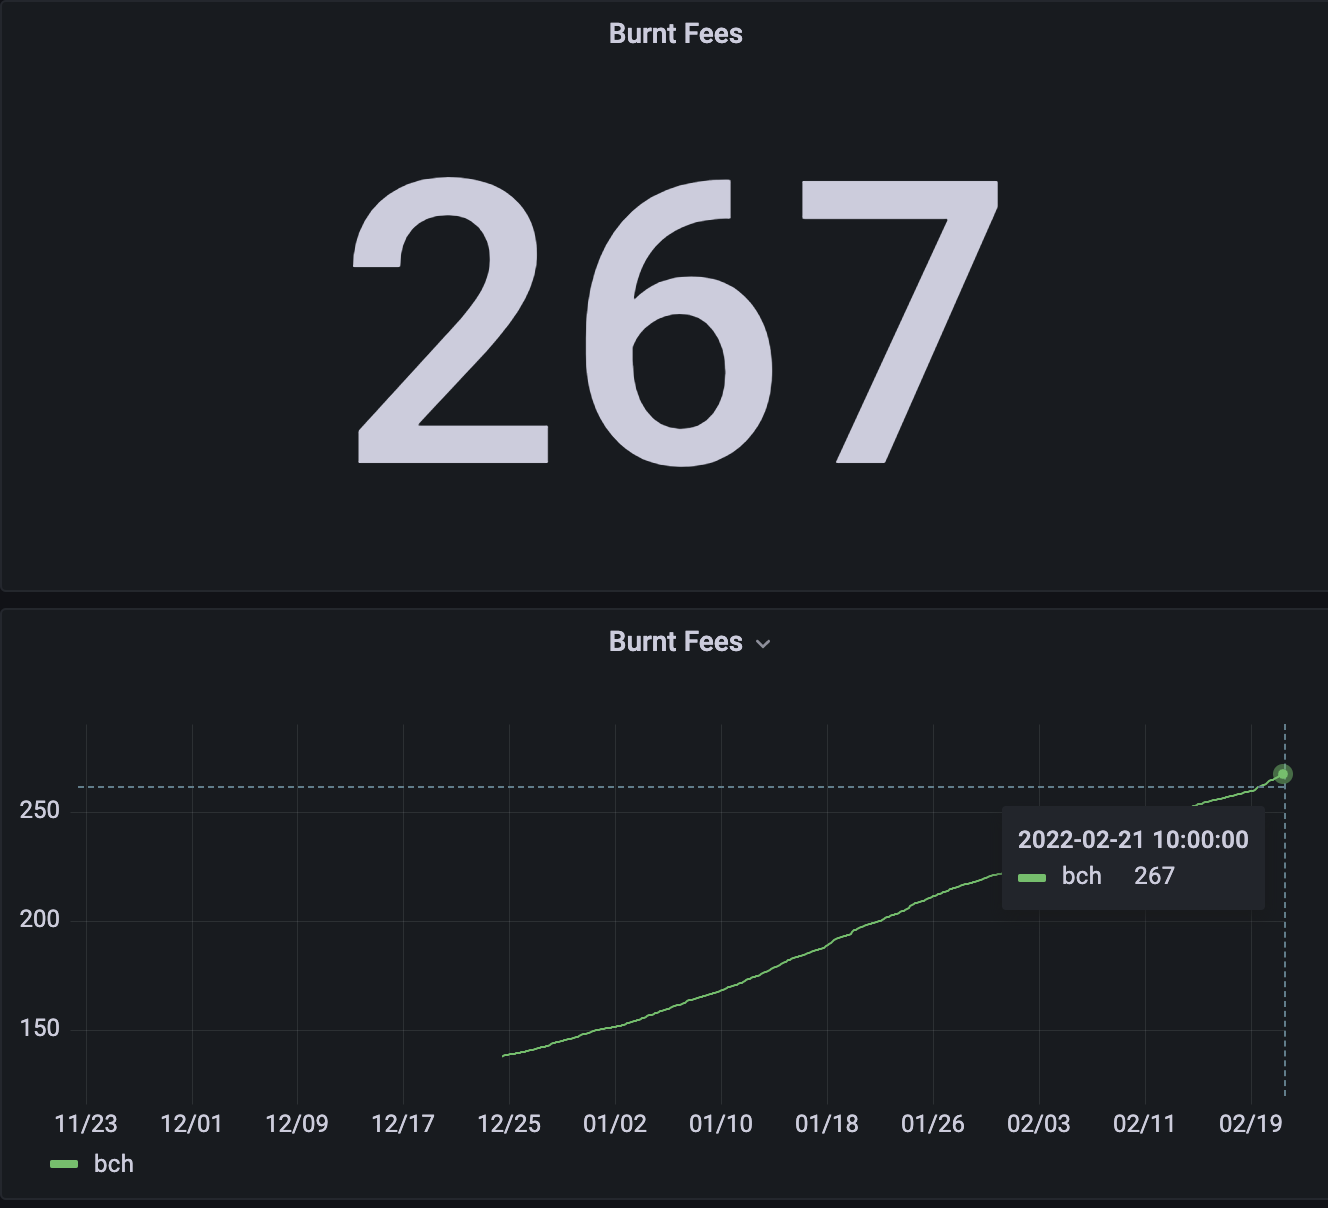Click the green series swatch inside the tooltip
The width and height of the screenshot is (1328, 1208).
point(1032,877)
